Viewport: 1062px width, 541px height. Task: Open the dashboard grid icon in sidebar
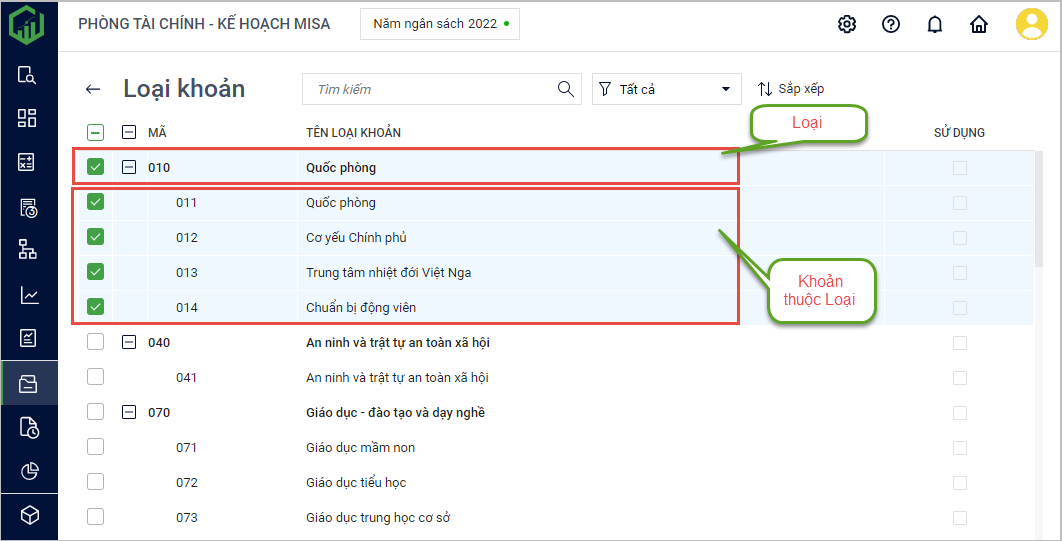pyautogui.click(x=28, y=118)
